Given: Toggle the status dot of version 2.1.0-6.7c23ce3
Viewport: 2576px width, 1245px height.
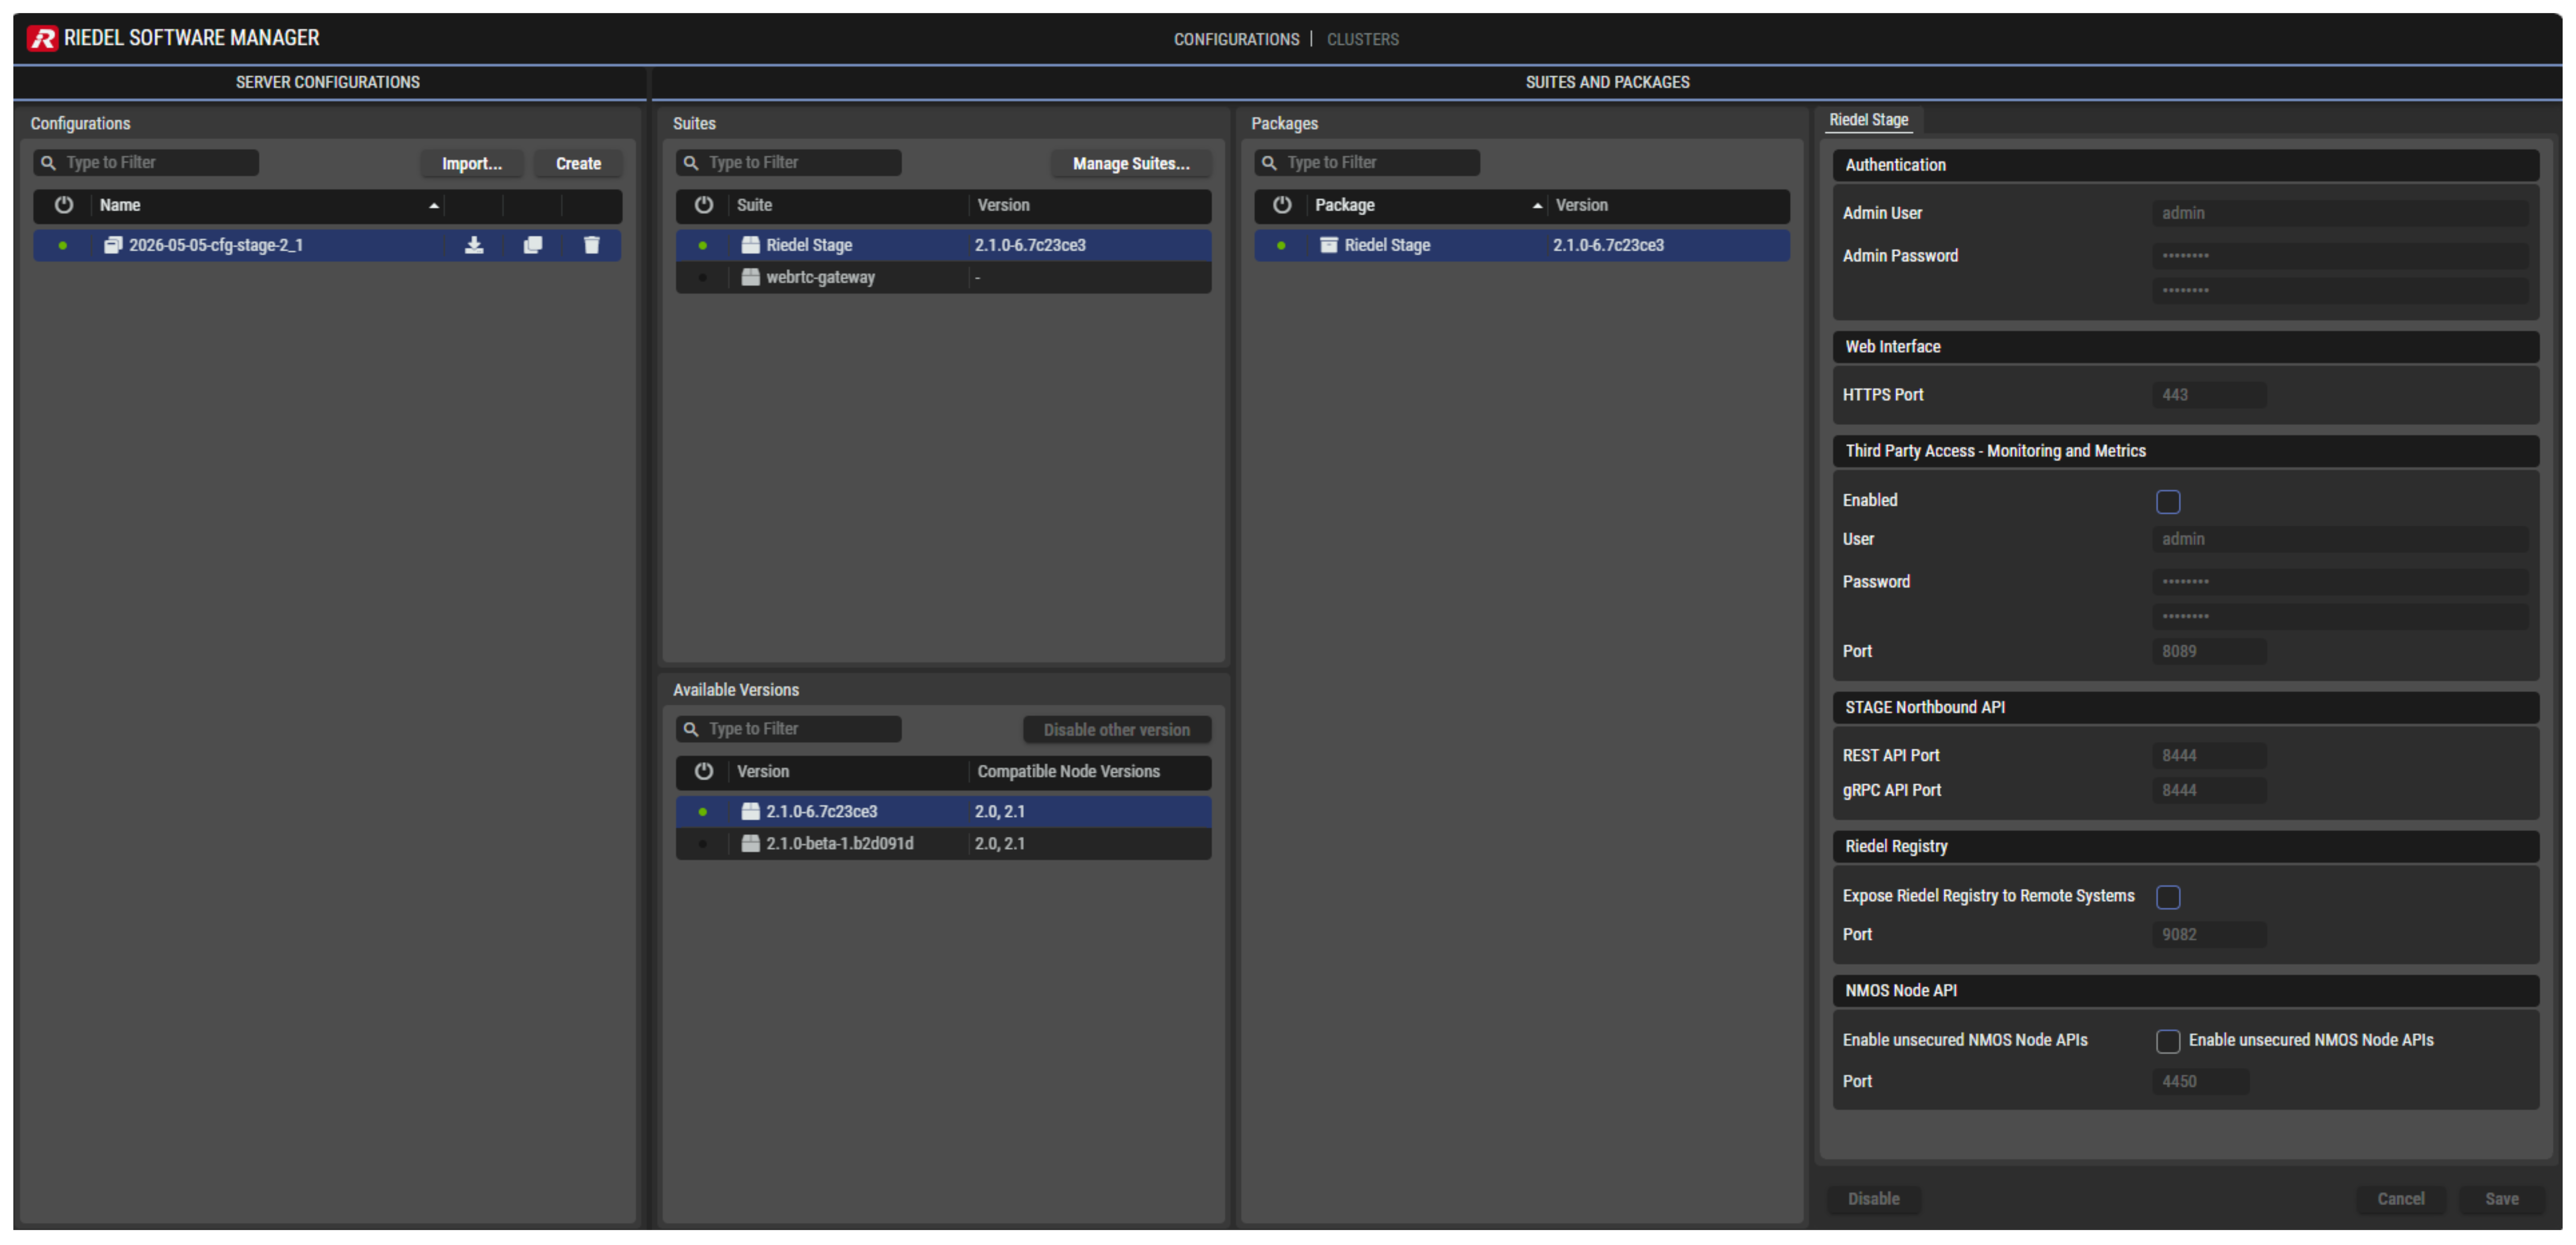Looking at the screenshot, I should pos(703,812).
